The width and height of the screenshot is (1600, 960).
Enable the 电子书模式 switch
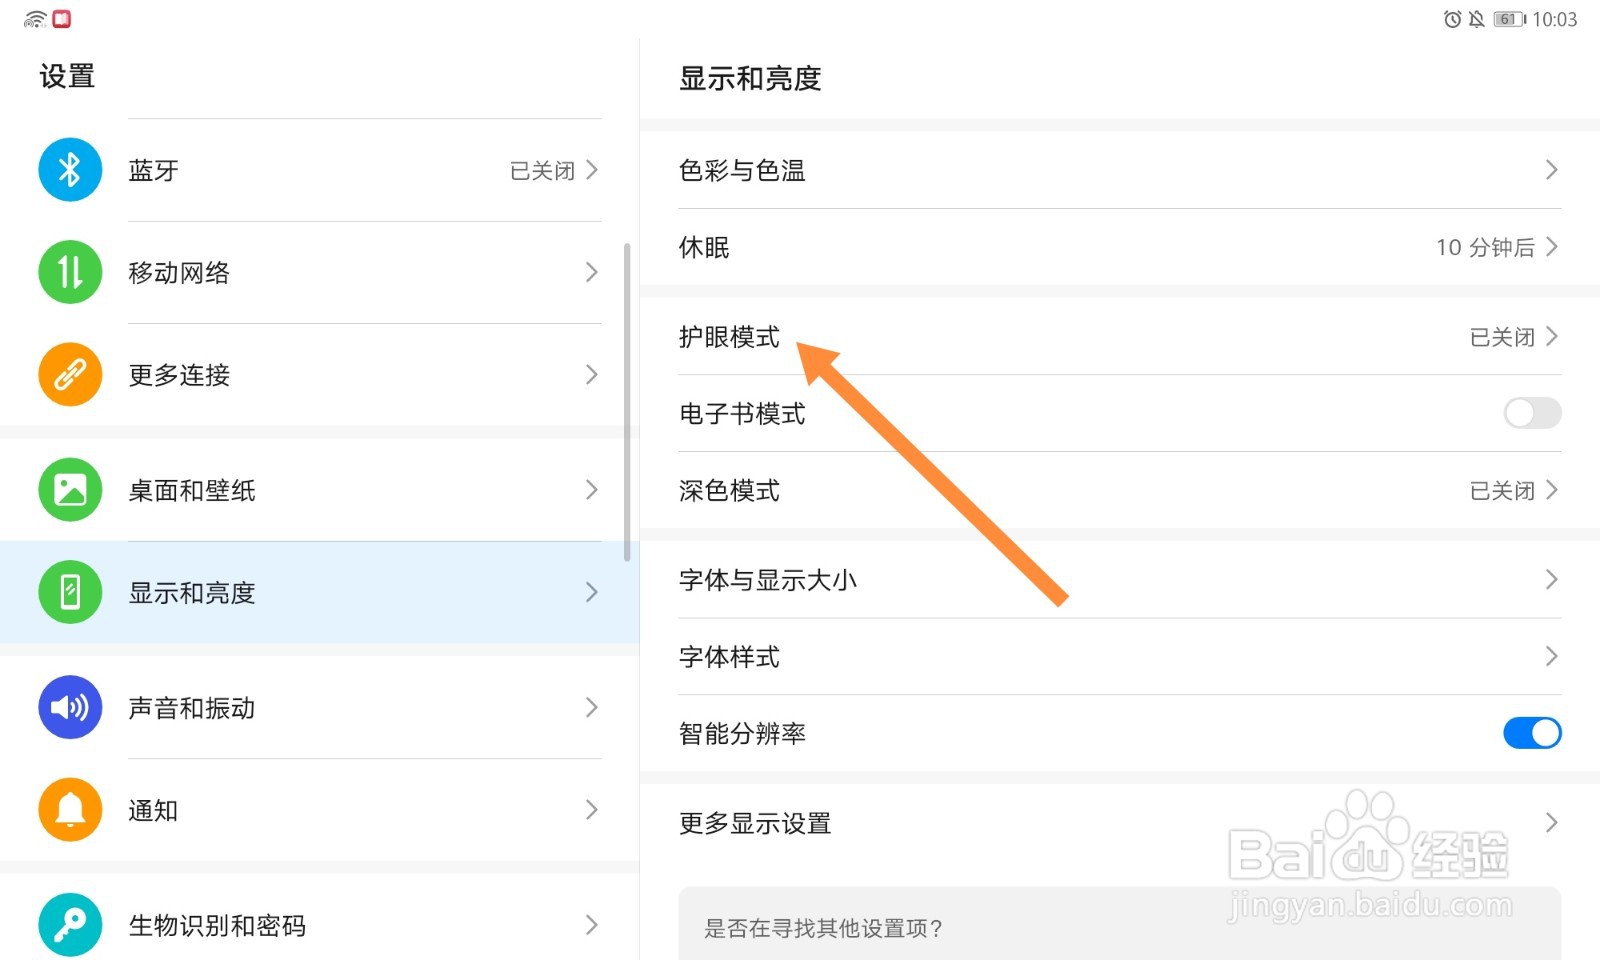1531,413
